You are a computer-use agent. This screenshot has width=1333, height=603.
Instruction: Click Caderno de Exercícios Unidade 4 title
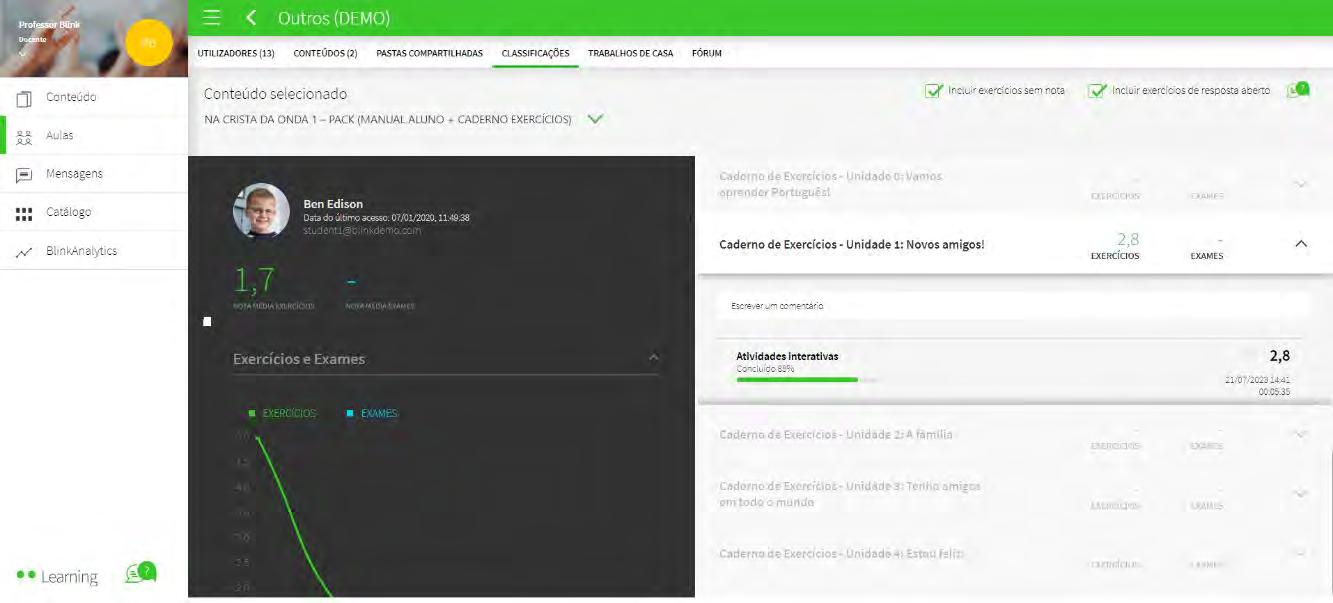[x=841, y=553]
